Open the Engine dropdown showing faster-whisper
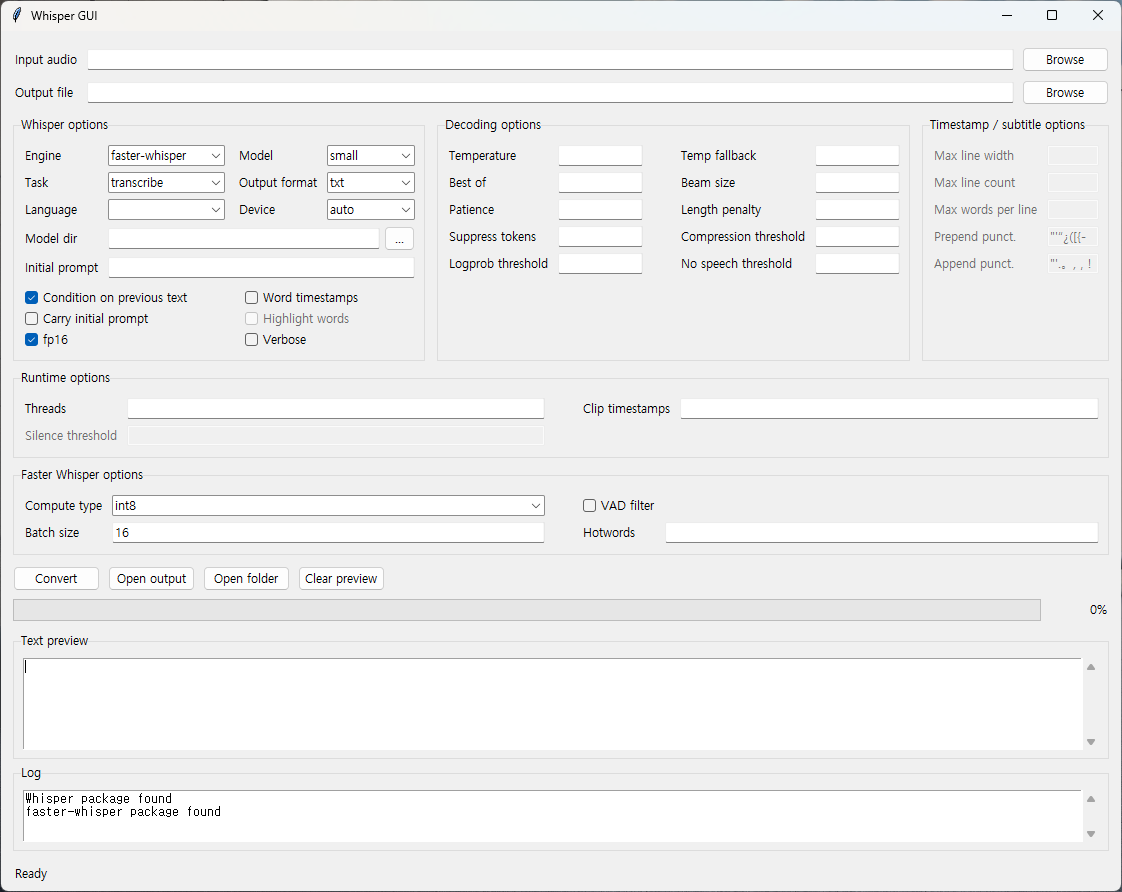Image resolution: width=1122 pixels, height=892 pixels. coord(166,156)
